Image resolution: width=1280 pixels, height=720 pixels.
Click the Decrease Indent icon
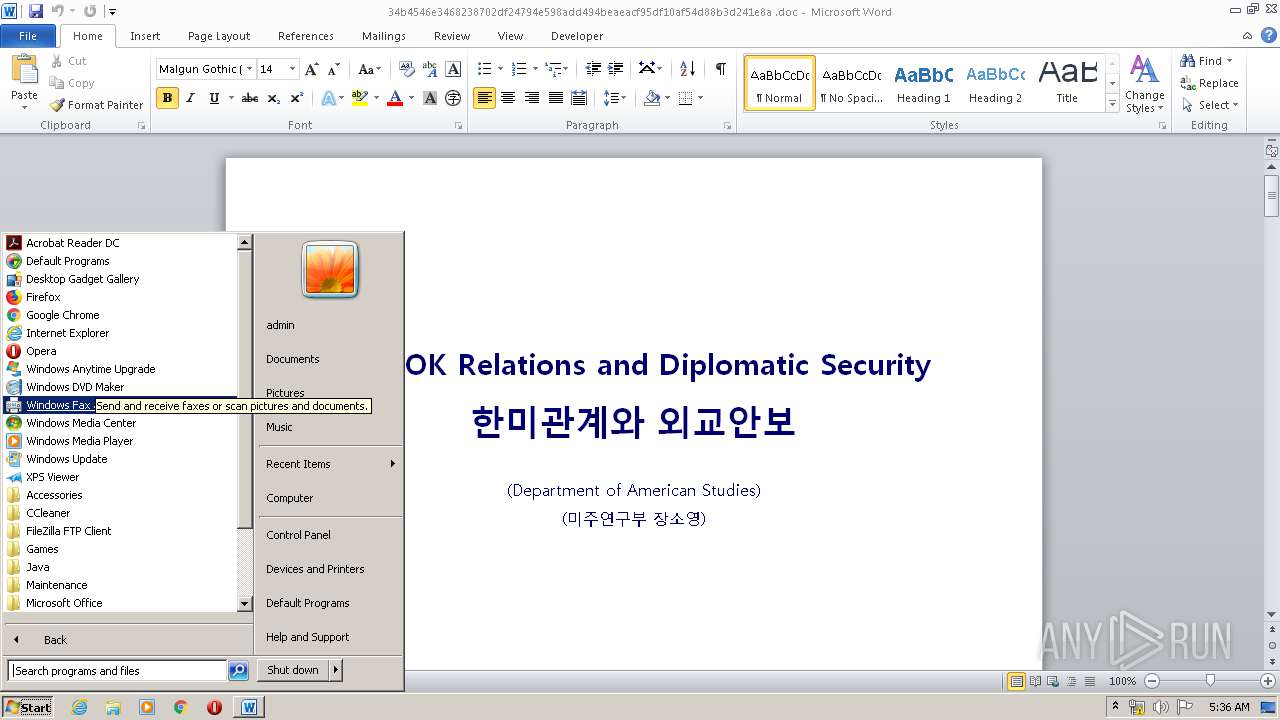(x=593, y=69)
